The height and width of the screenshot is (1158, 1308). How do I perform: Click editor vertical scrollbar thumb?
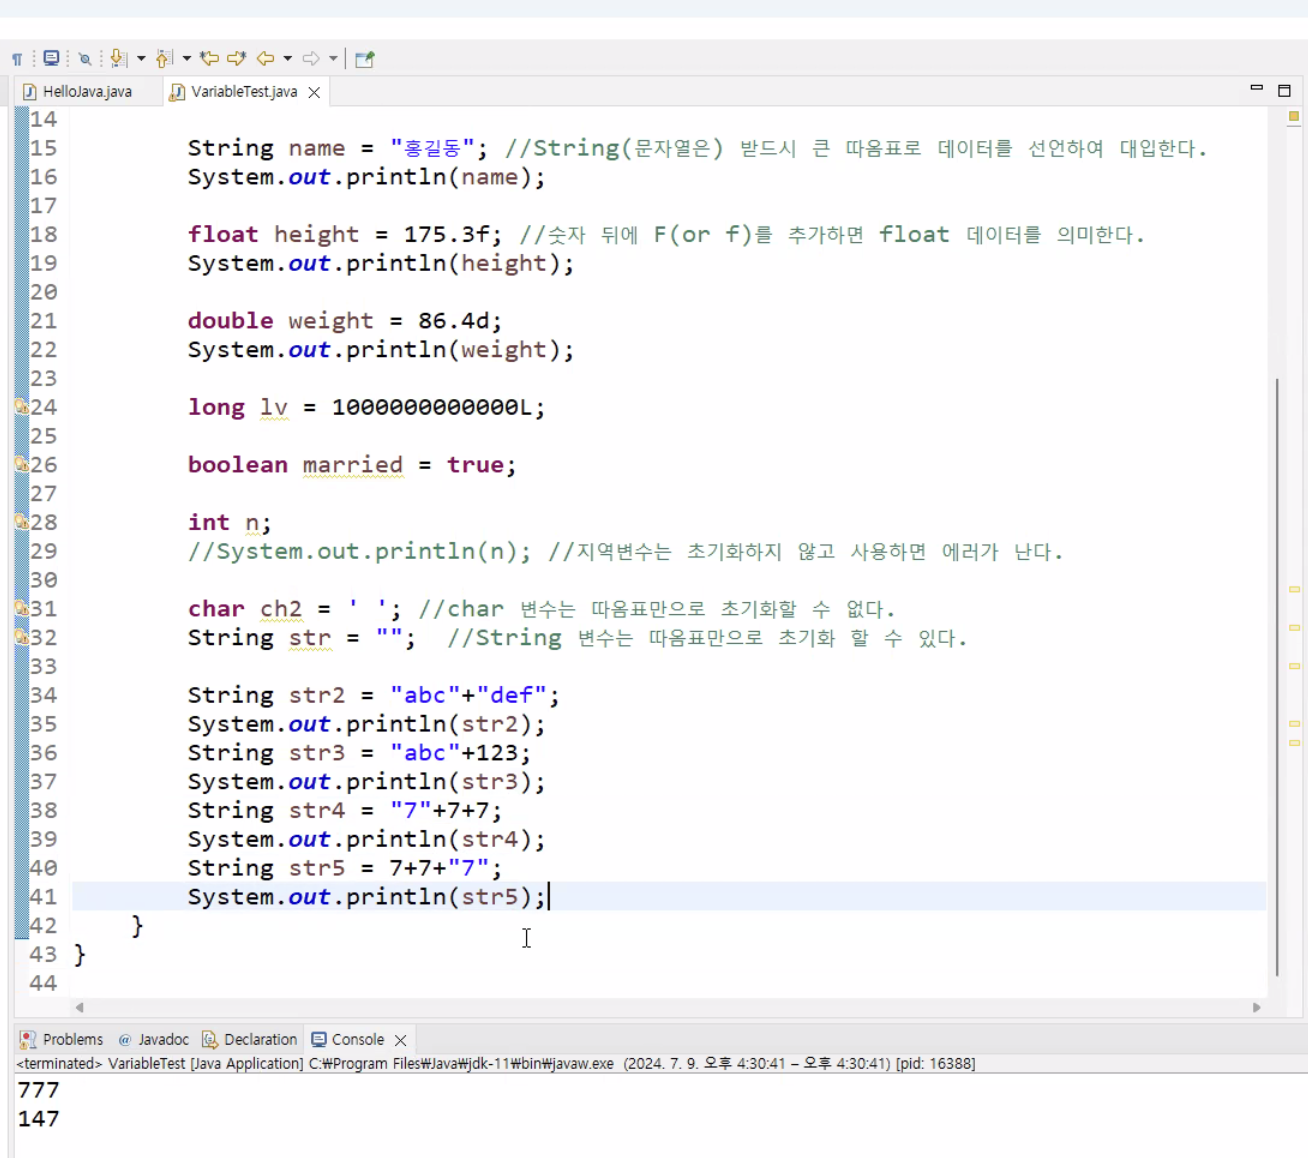pyautogui.click(x=1277, y=676)
